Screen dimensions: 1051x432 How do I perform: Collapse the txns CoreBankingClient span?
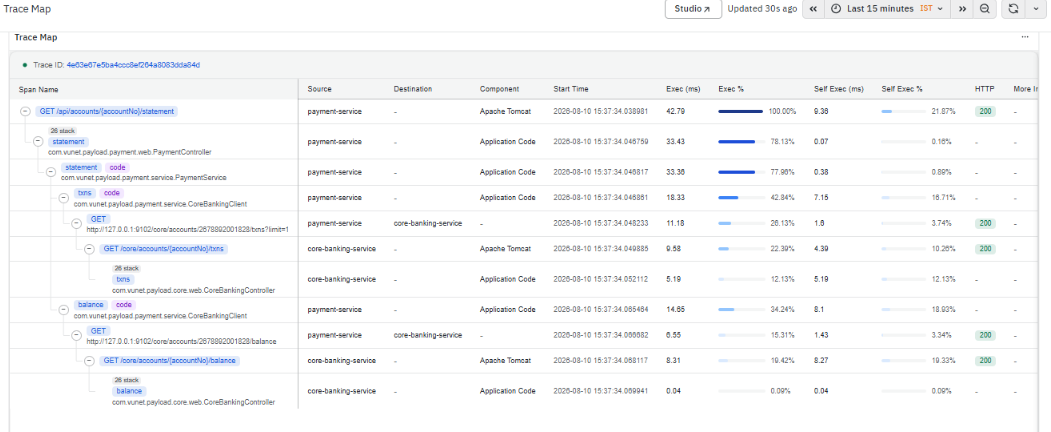(x=63, y=198)
